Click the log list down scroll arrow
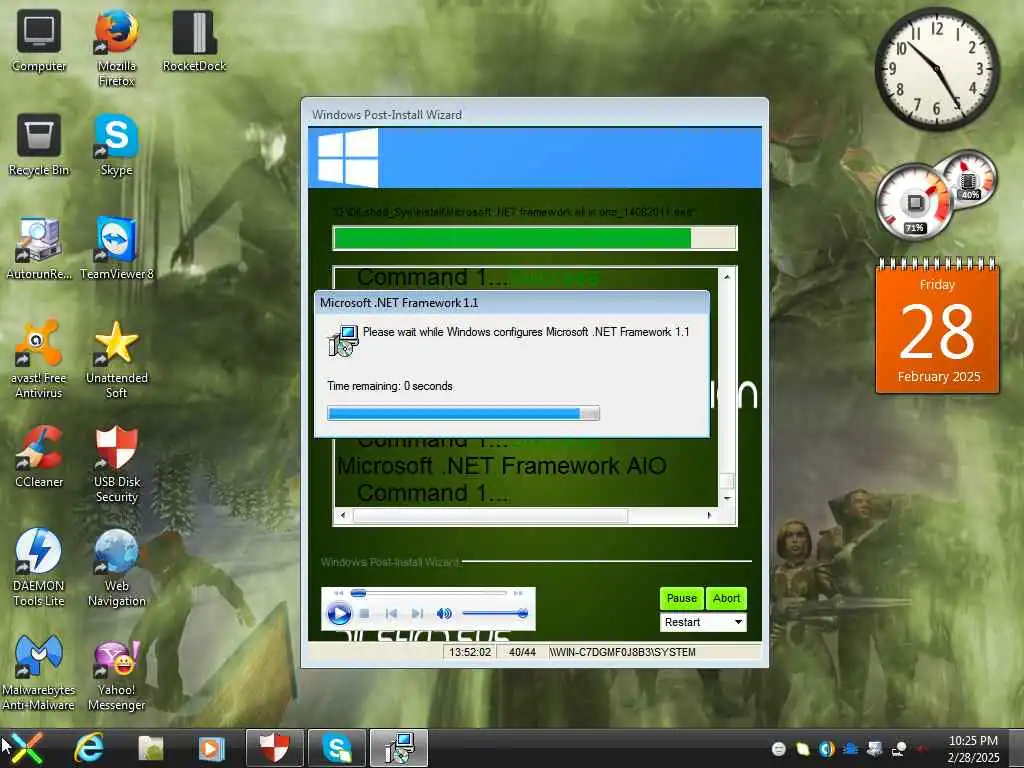Image resolution: width=1024 pixels, height=768 pixels. pos(727,498)
